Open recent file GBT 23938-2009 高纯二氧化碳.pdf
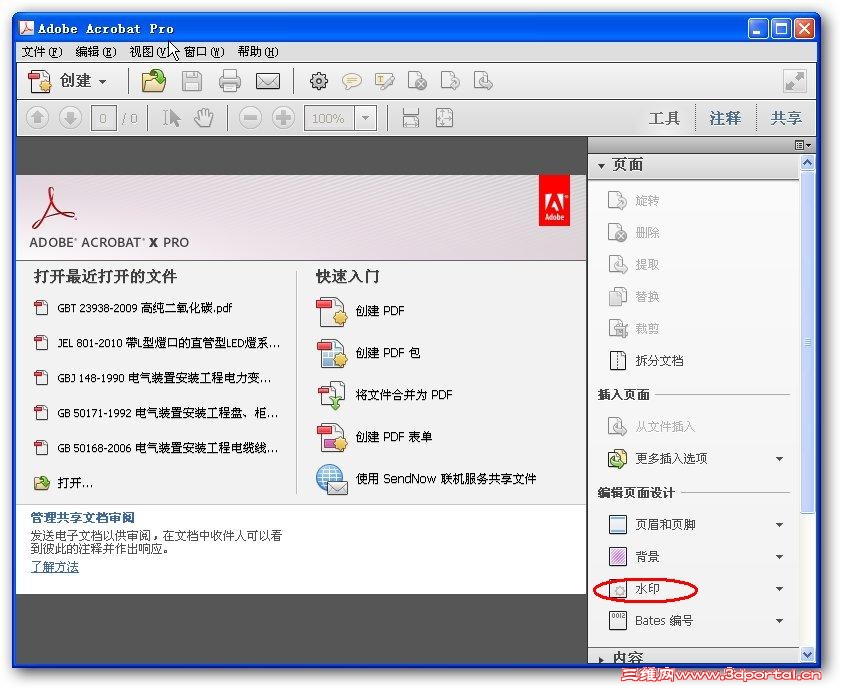 point(133,308)
